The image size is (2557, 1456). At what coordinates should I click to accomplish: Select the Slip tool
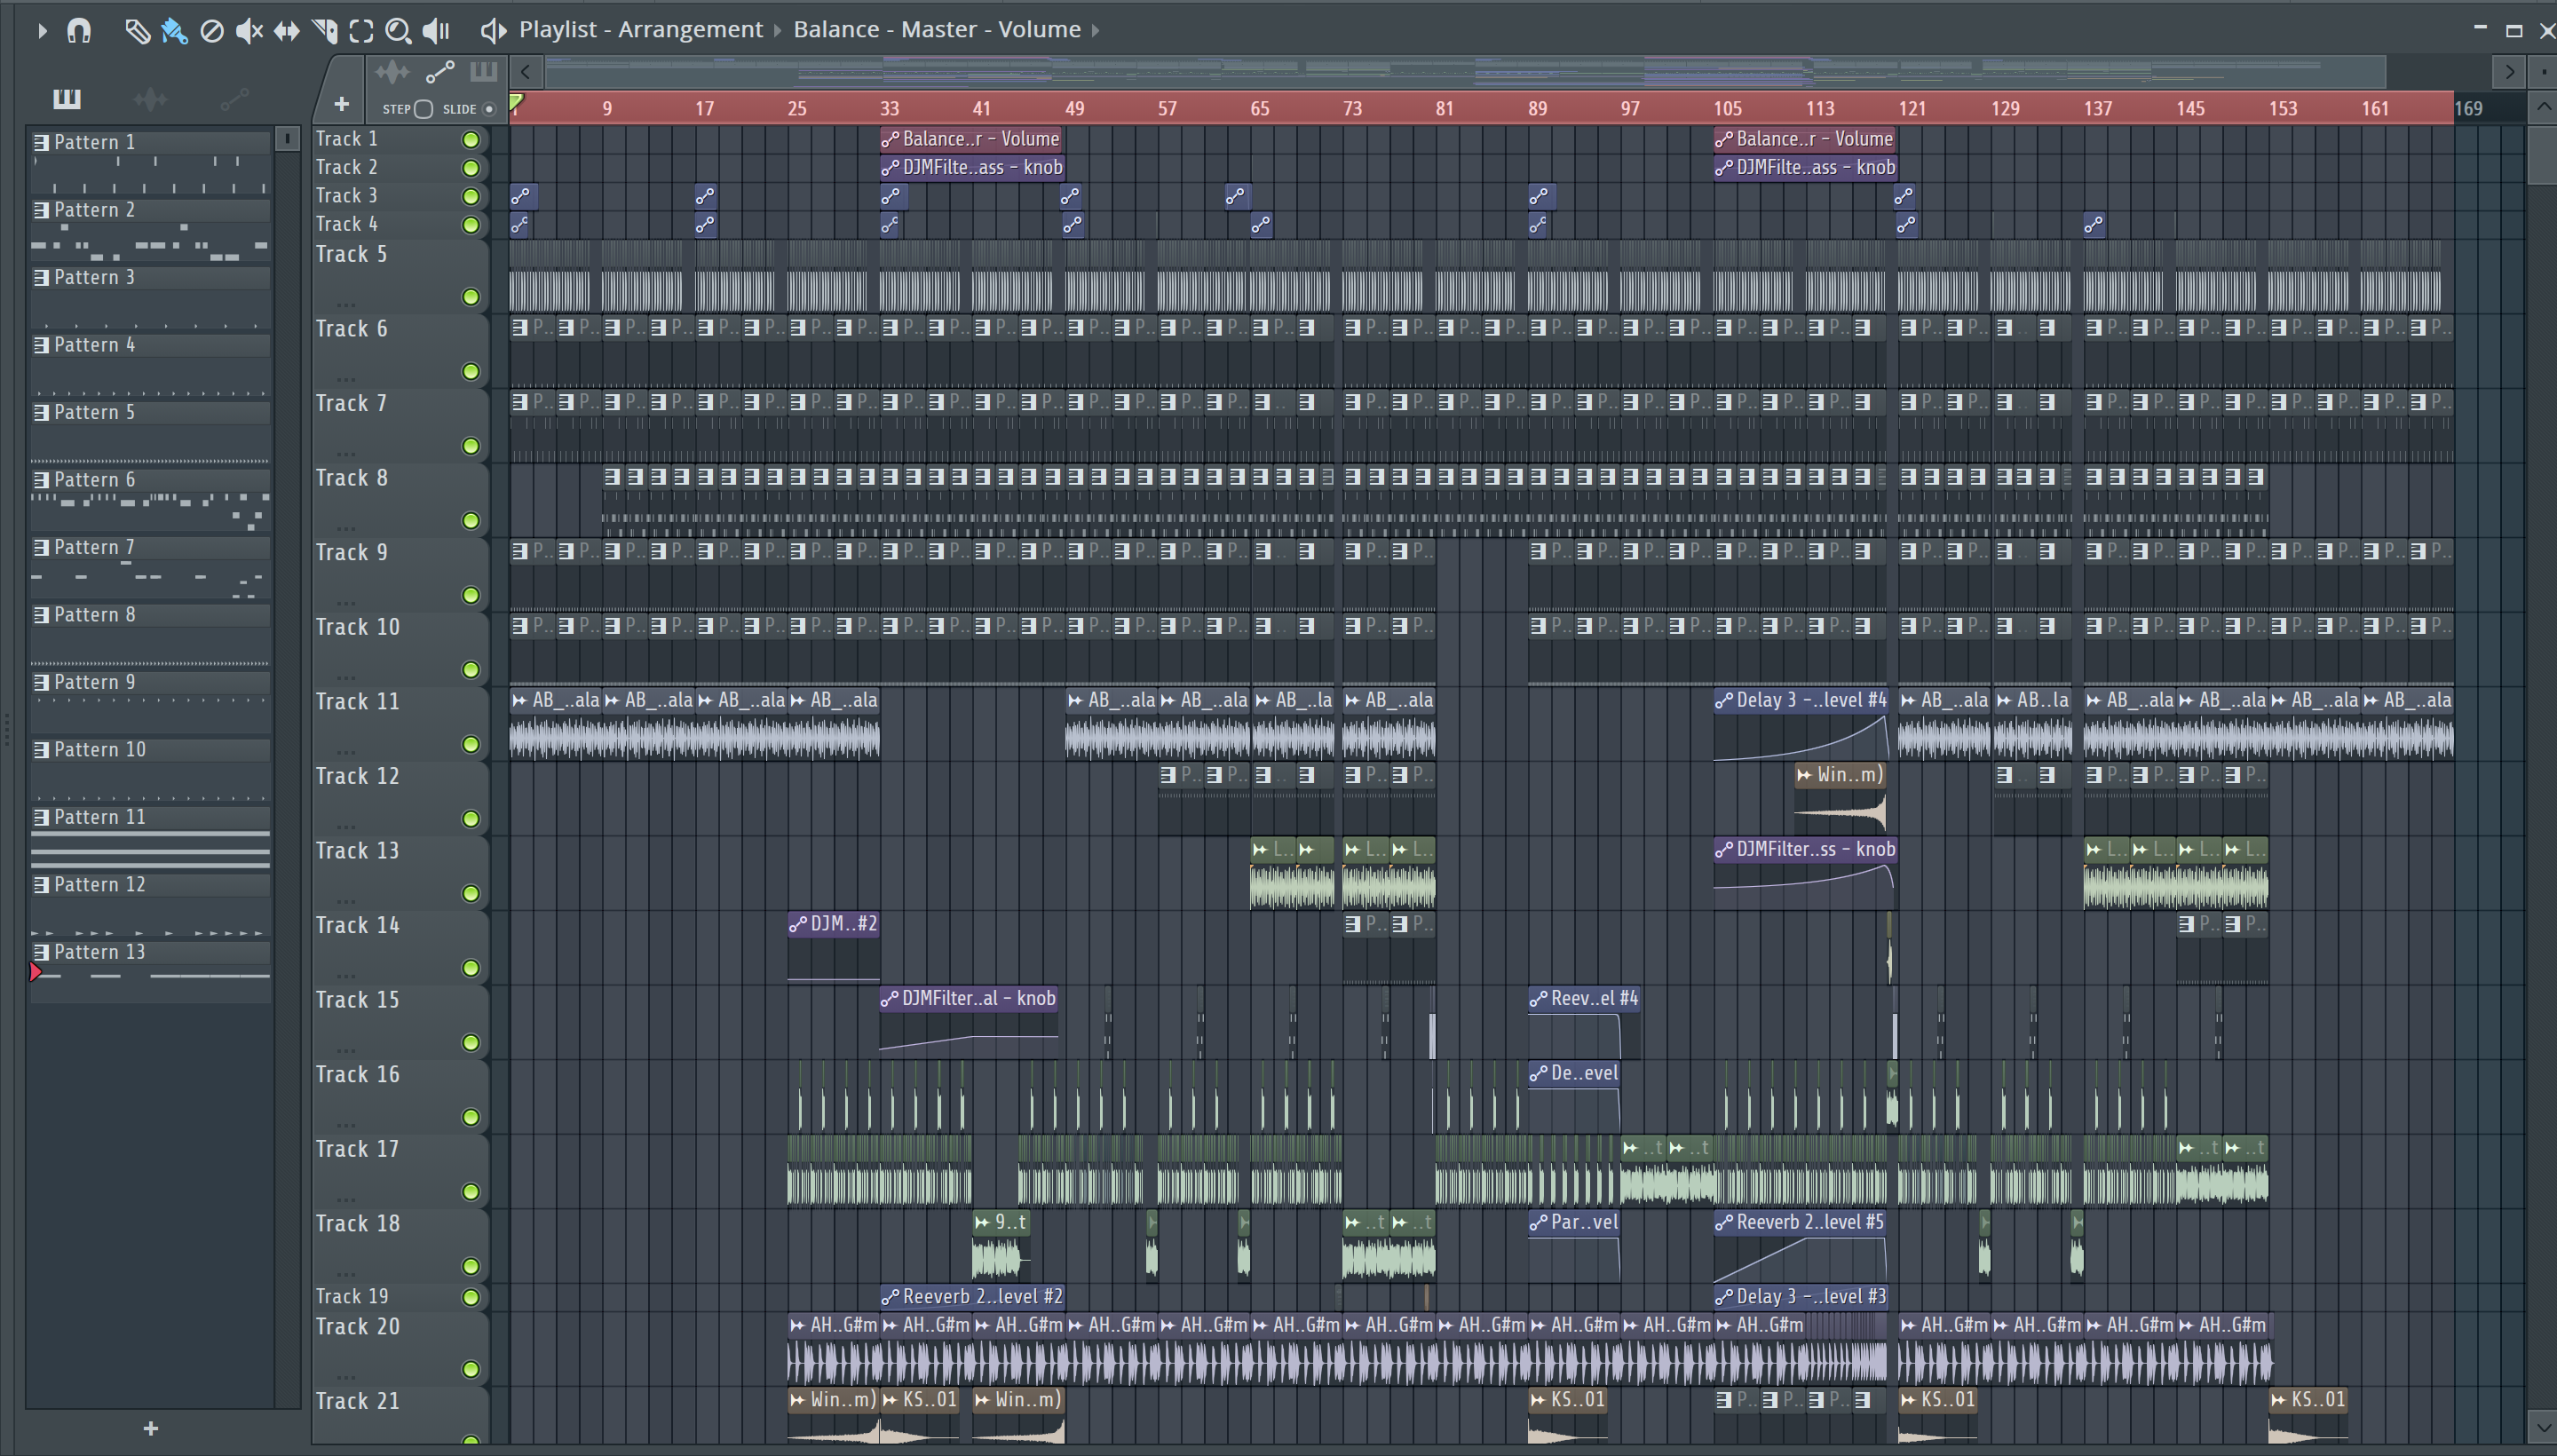point(287,31)
